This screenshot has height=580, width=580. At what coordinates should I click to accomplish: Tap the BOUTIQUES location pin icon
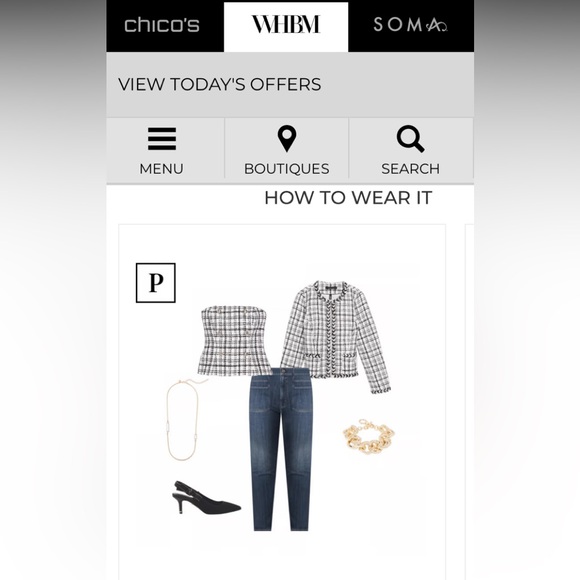pos(287,139)
